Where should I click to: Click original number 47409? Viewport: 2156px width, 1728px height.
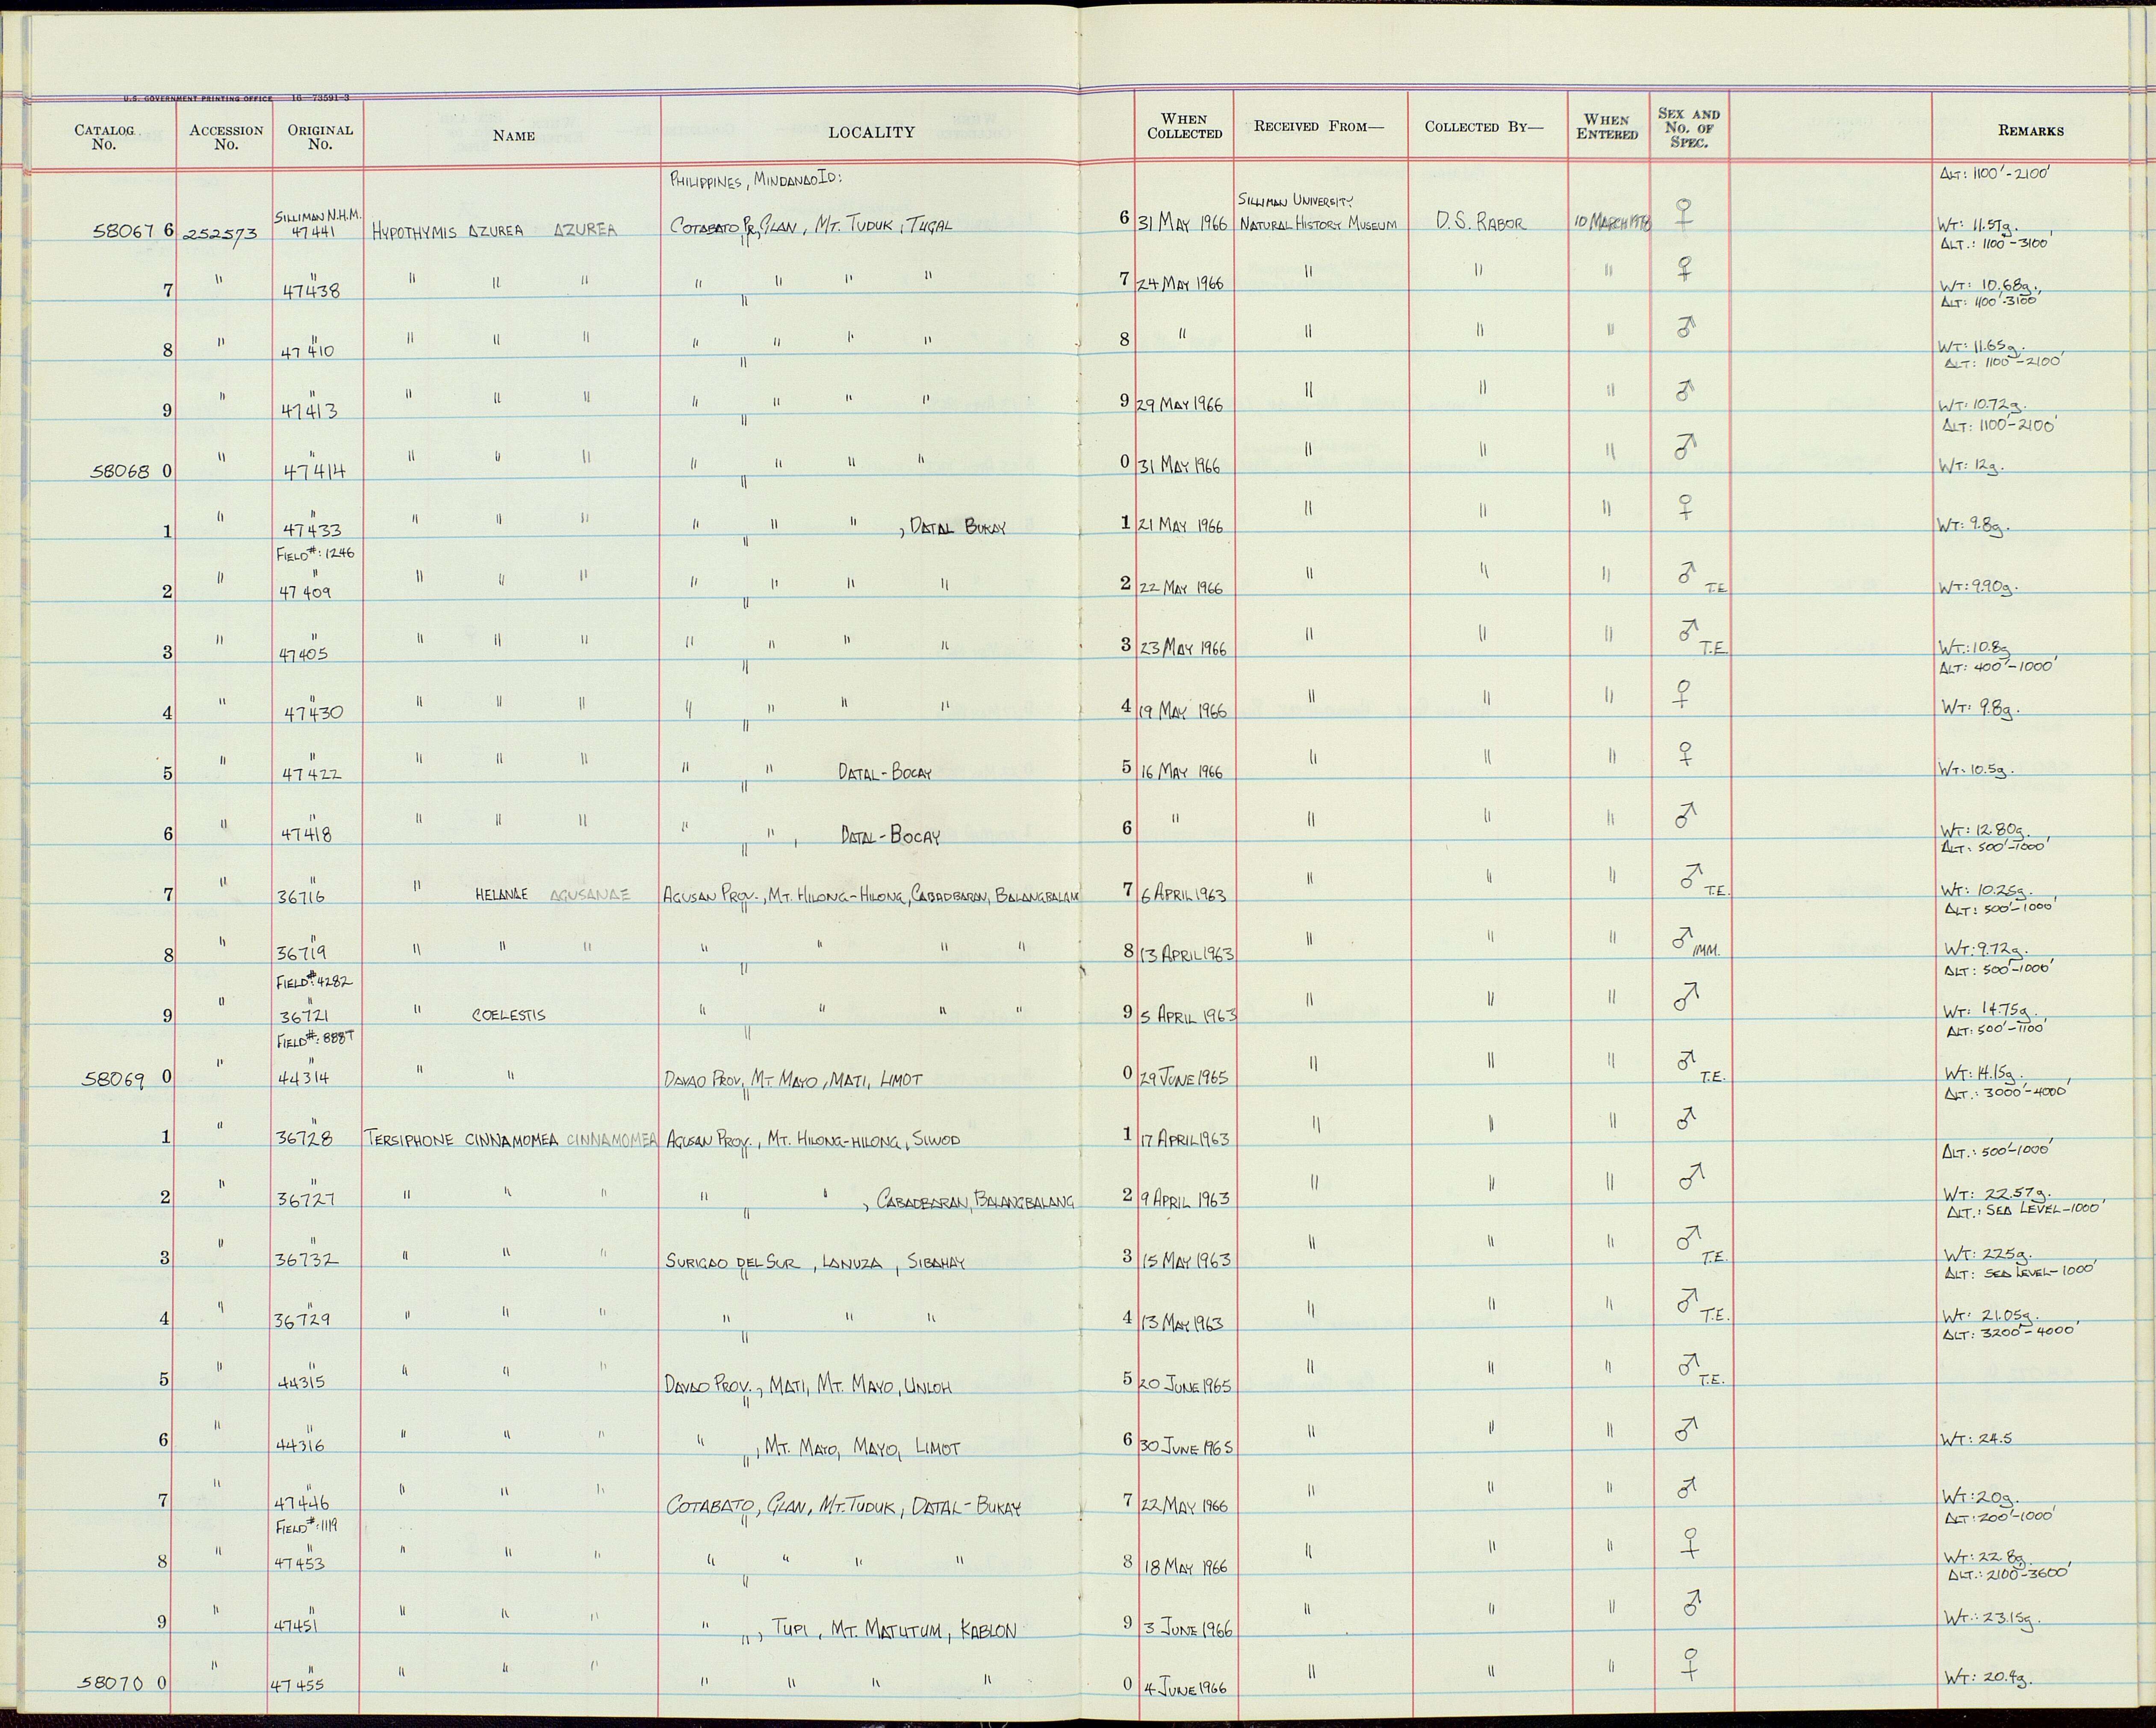coord(307,592)
